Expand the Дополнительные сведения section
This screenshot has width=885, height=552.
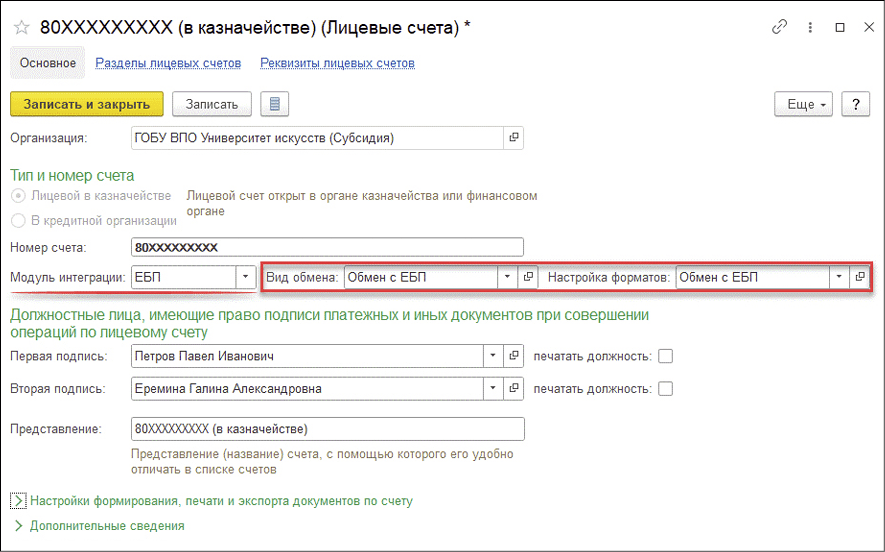(18, 525)
